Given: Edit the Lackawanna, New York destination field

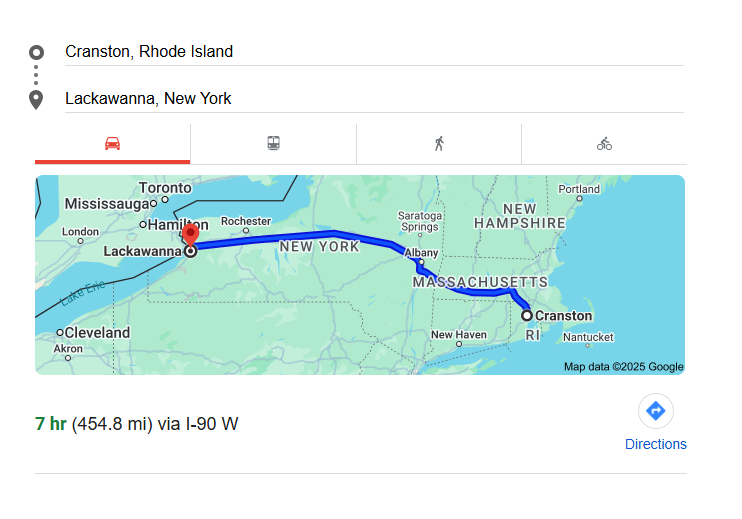Looking at the screenshot, I should [370, 99].
